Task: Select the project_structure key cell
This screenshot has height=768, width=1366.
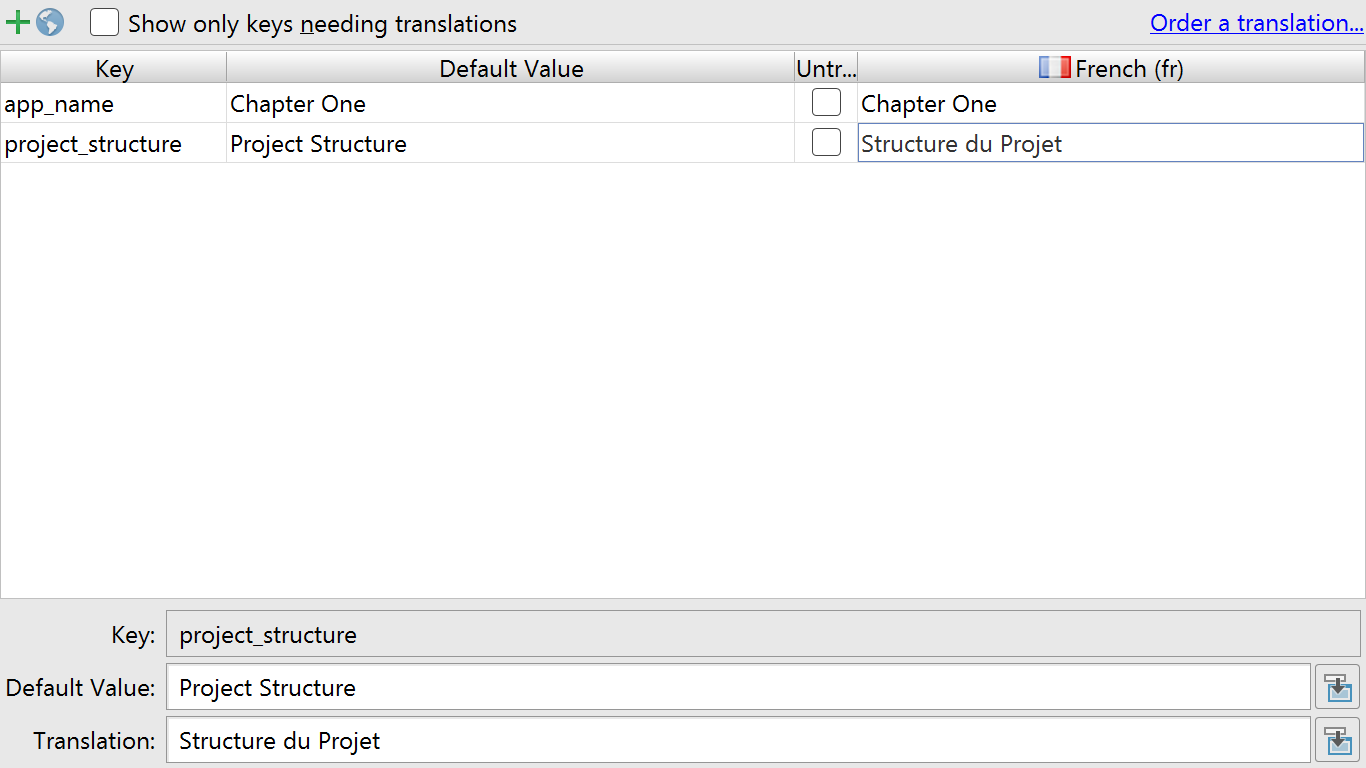Action: [x=114, y=143]
